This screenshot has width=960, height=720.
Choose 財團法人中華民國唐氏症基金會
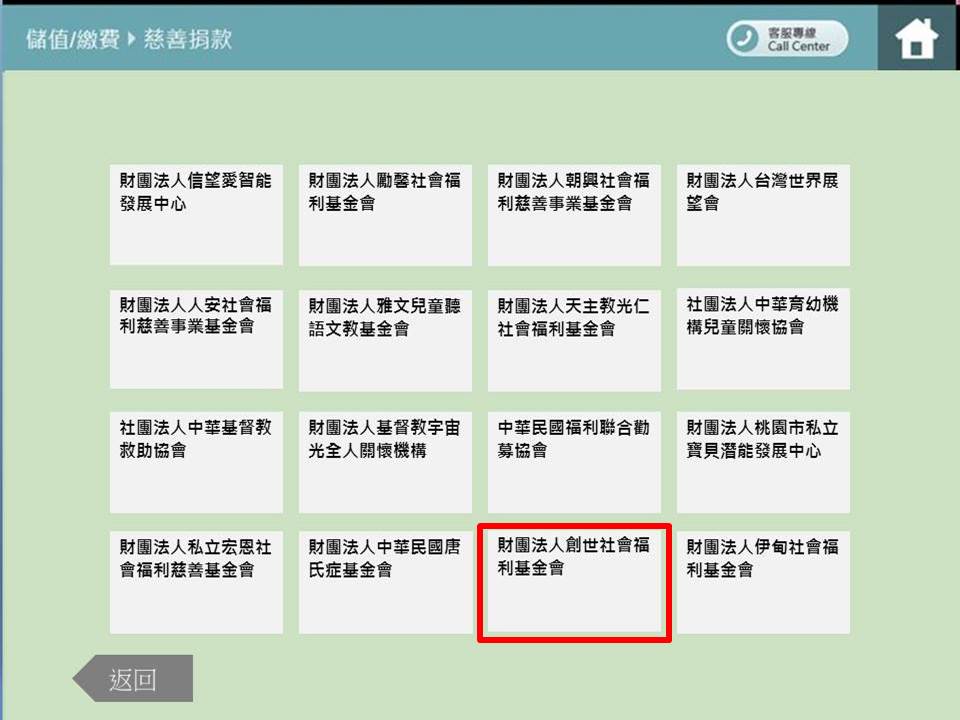coord(385,582)
